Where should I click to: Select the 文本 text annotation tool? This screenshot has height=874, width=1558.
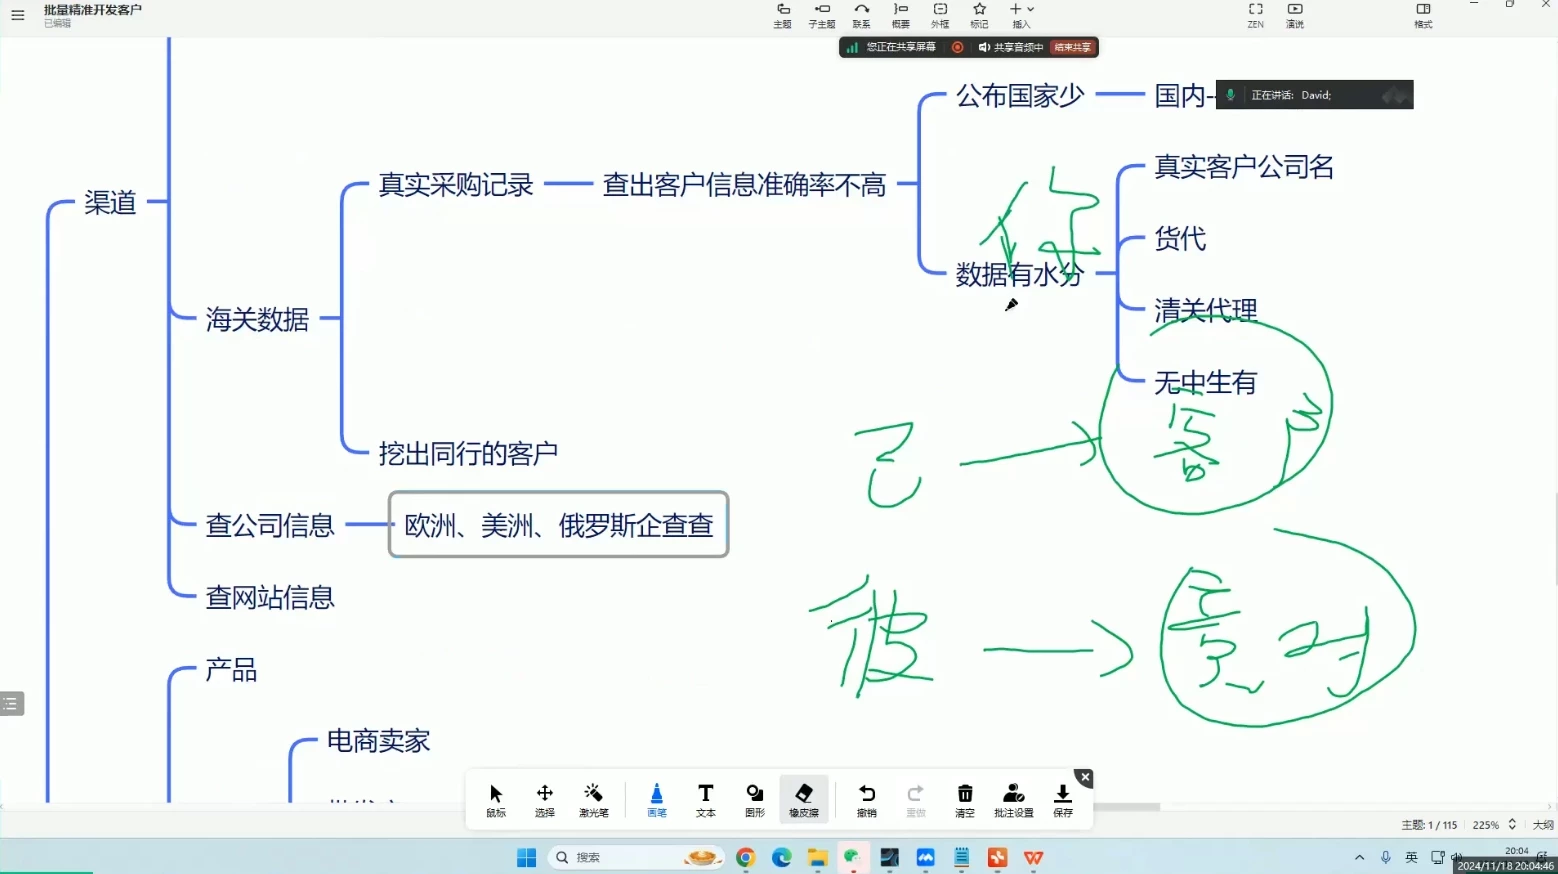pyautogui.click(x=705, y=799)
